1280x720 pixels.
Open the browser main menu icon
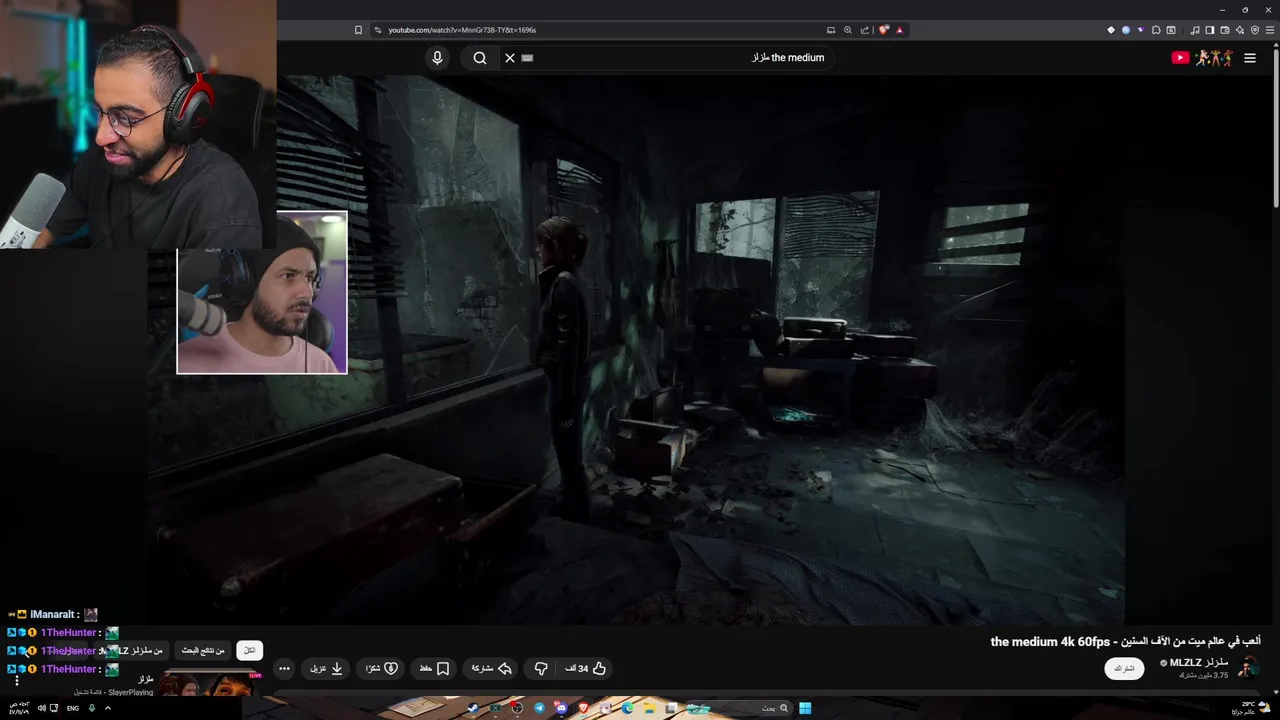pos(1271,30)
